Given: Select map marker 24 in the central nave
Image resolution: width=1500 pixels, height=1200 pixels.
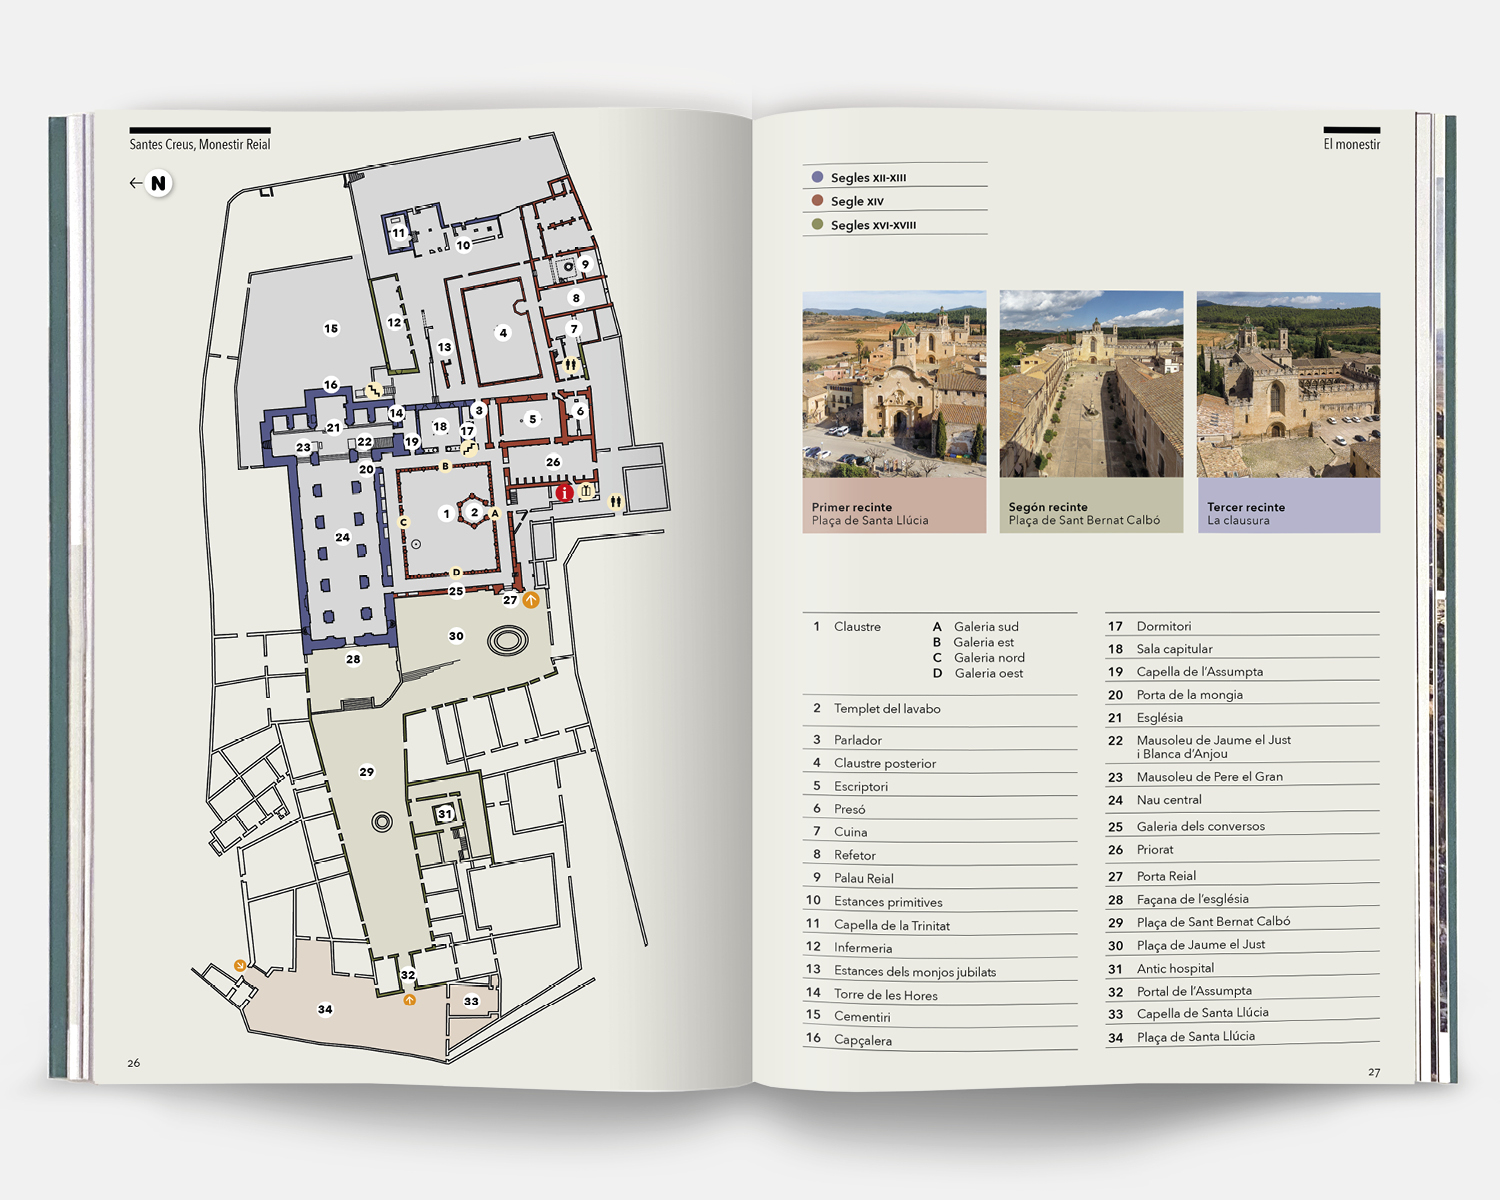Looking at the screenshot, I should [342, 537].
